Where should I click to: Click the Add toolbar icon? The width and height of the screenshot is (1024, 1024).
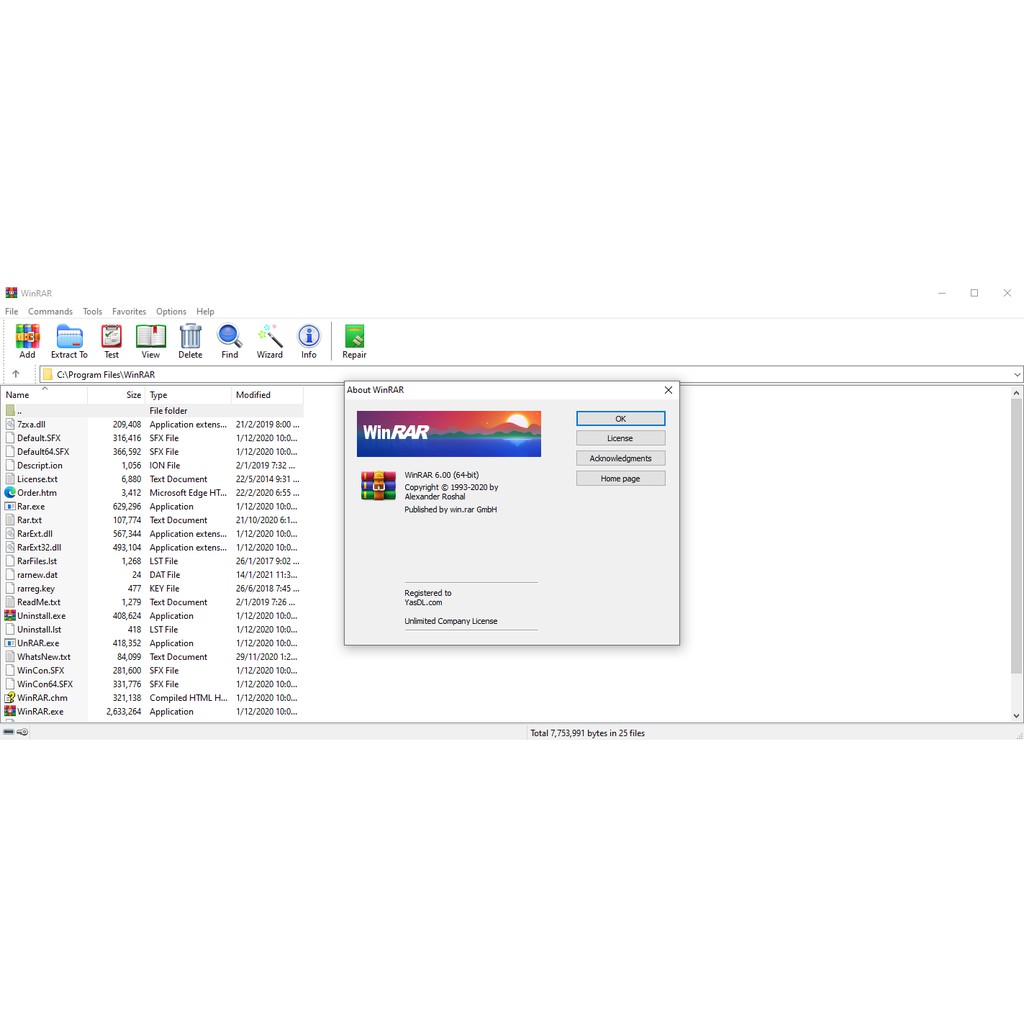[27, 337]
